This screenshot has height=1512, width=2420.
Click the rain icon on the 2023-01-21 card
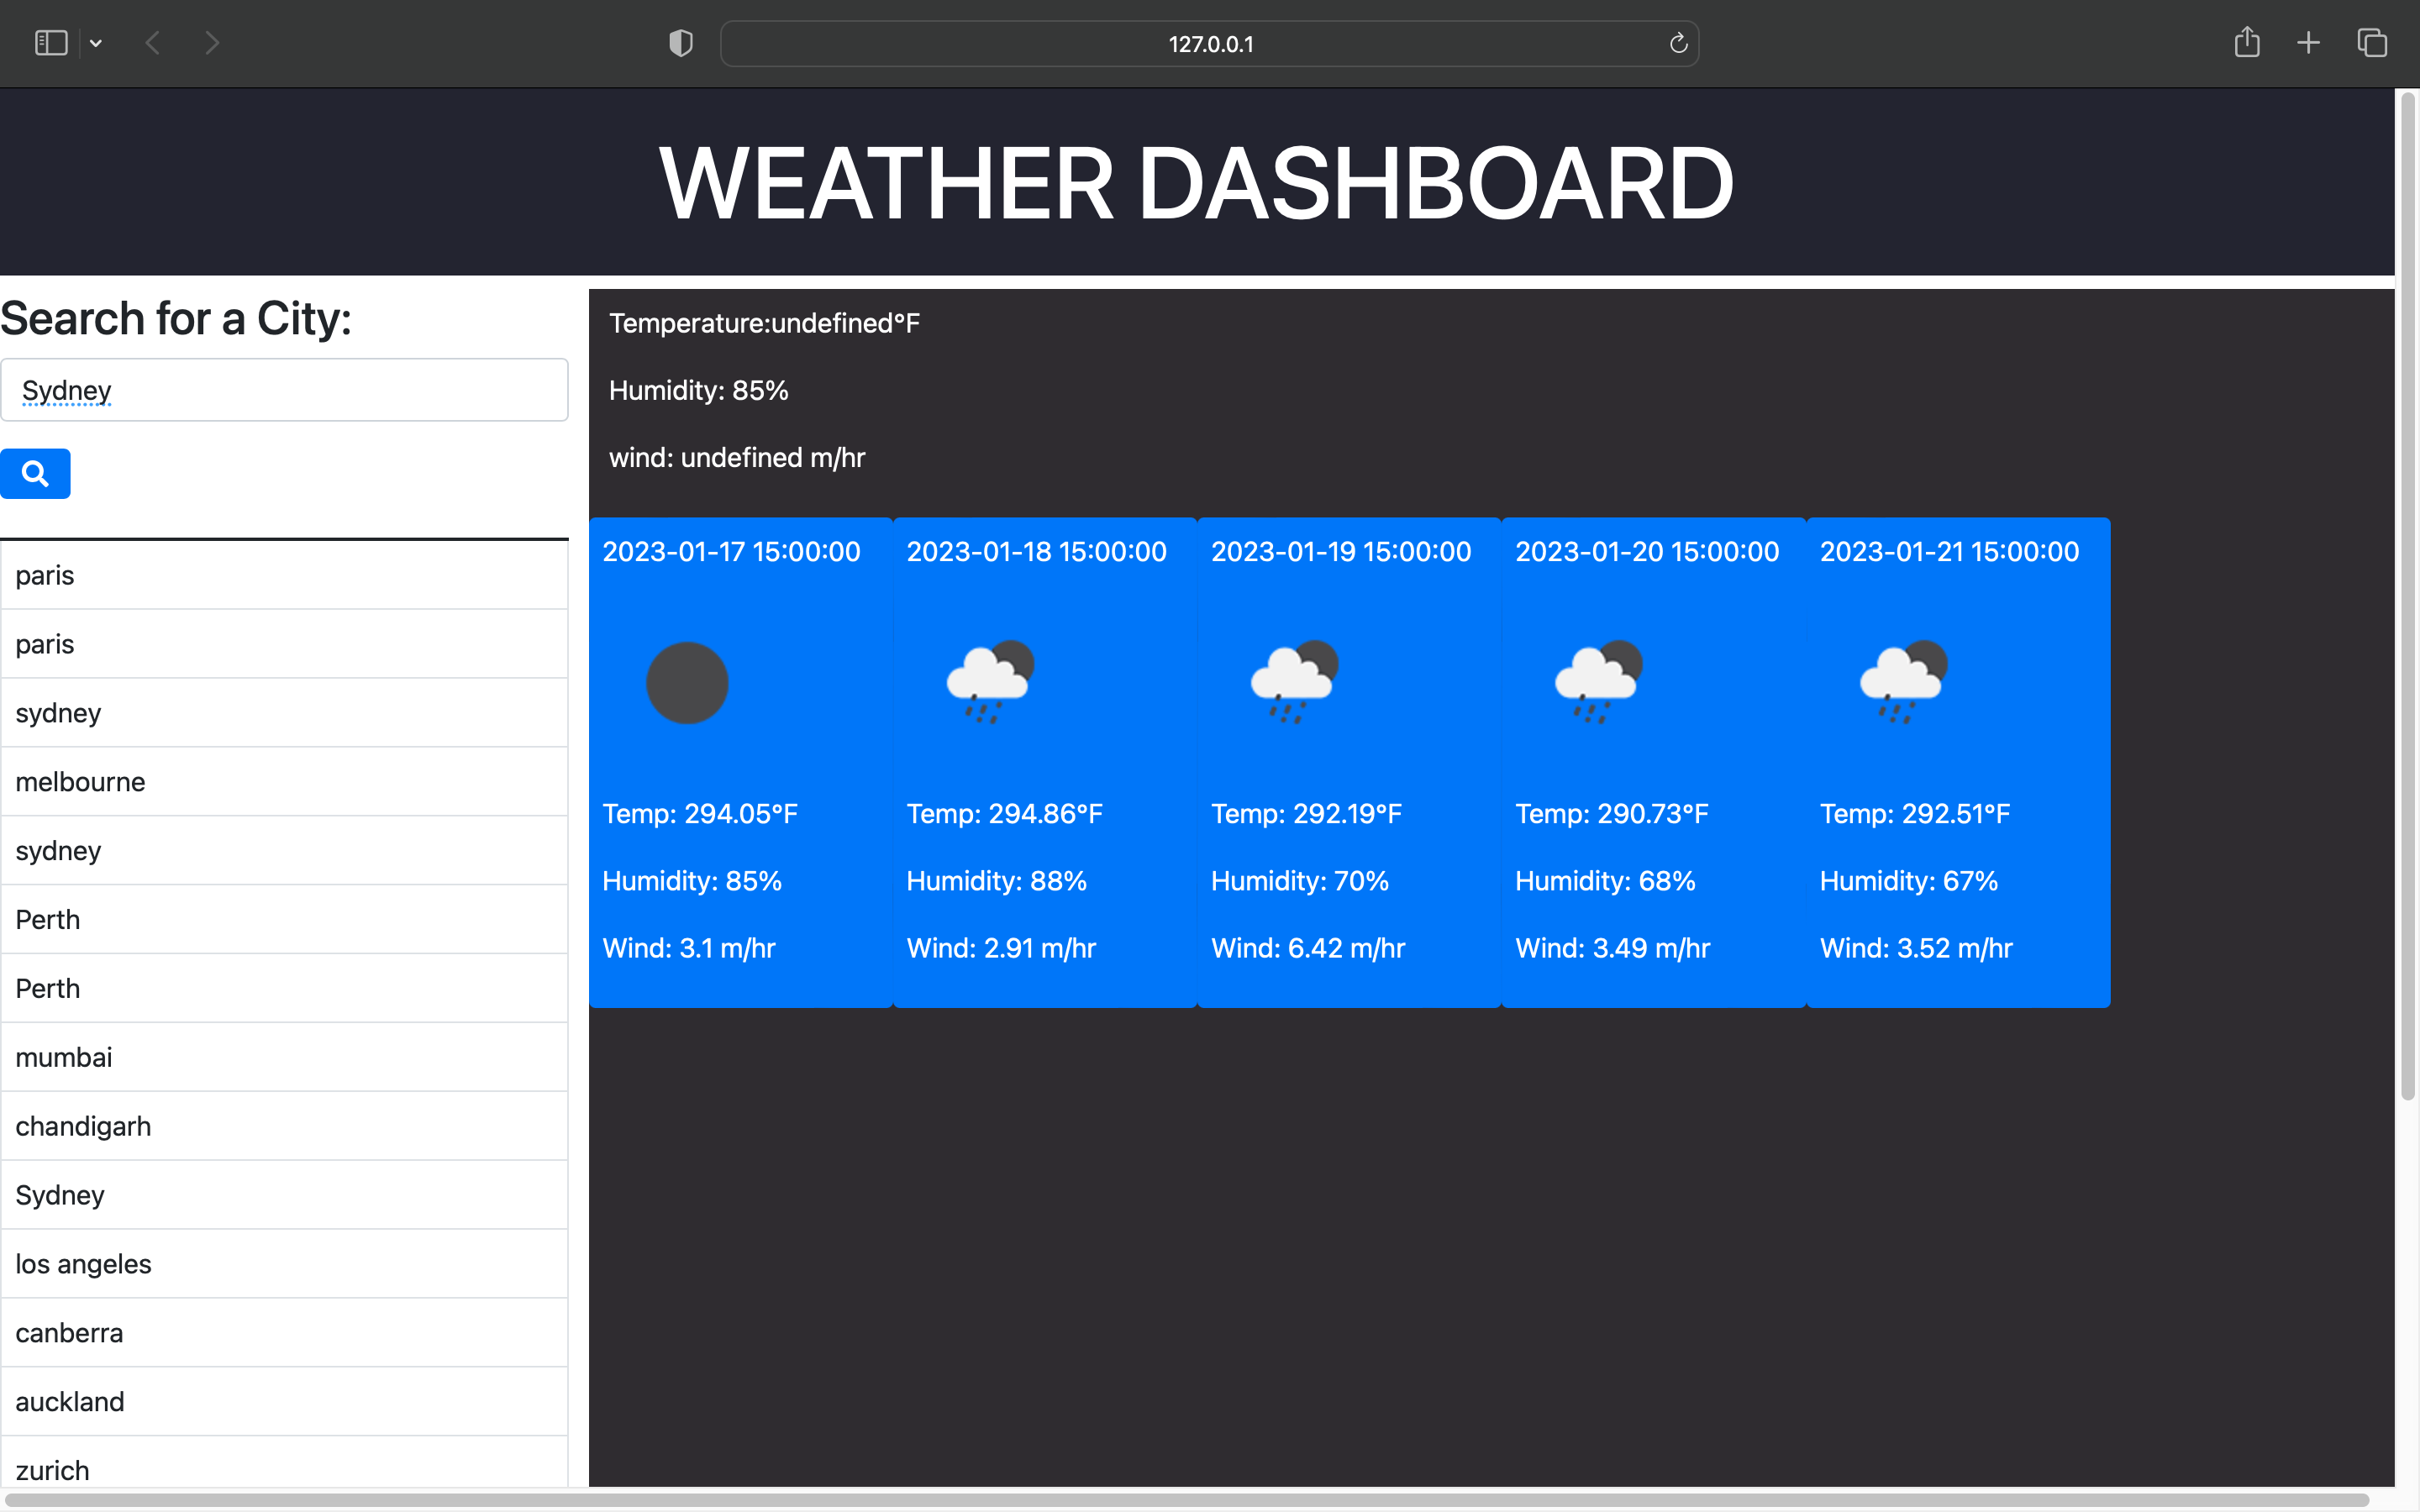[1901, 681]
